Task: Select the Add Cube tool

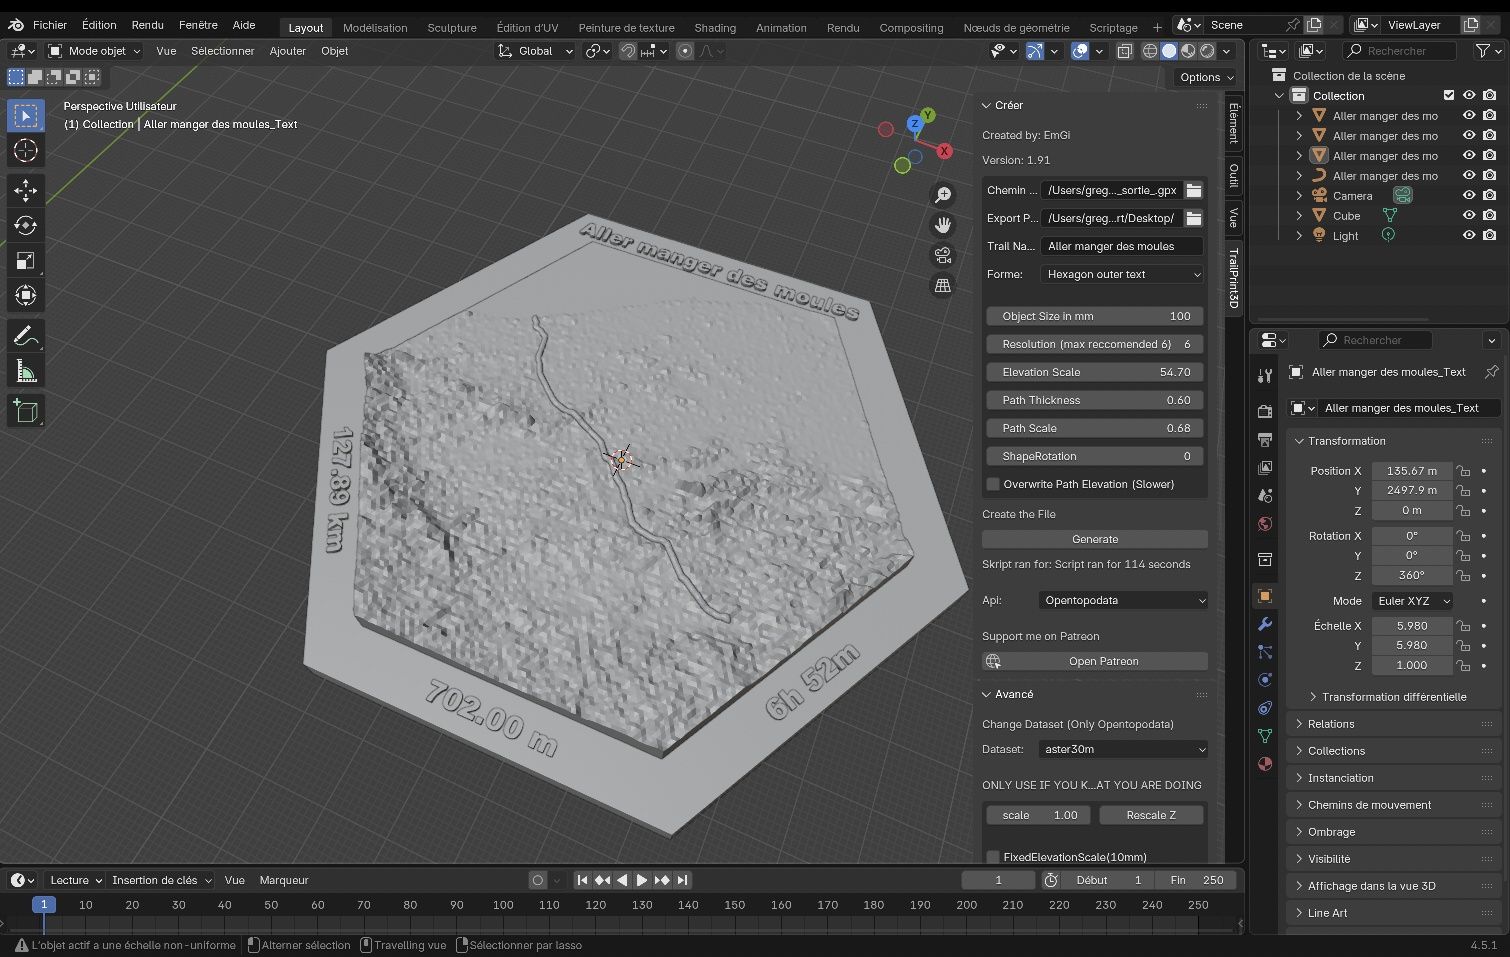Action: click(26, 411)
